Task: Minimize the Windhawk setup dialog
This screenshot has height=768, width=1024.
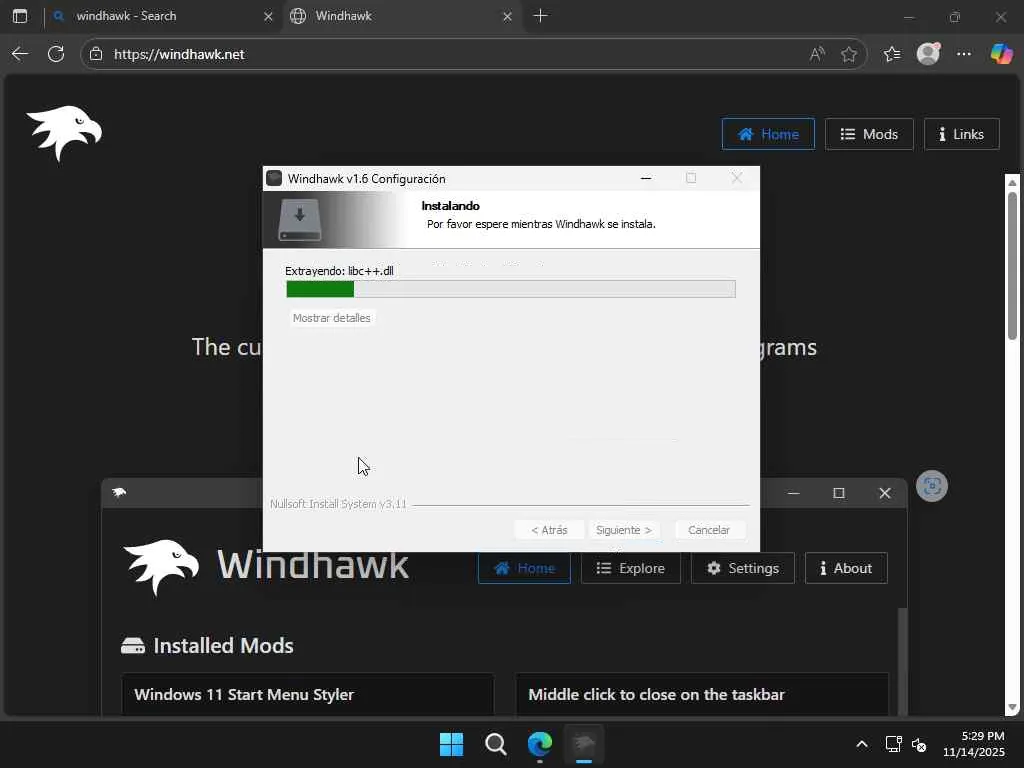Action: [646, 178]
